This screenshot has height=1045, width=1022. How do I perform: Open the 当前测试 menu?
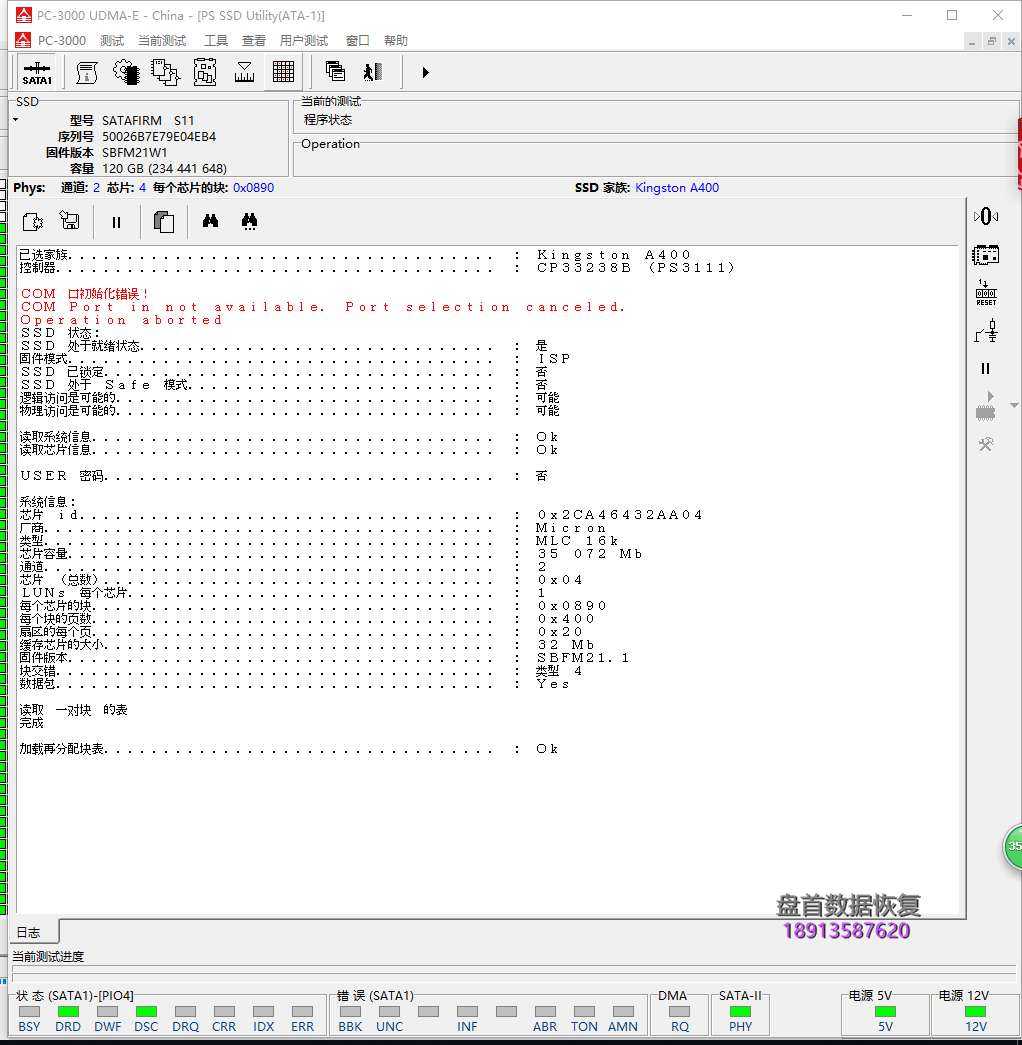[162, 41]
